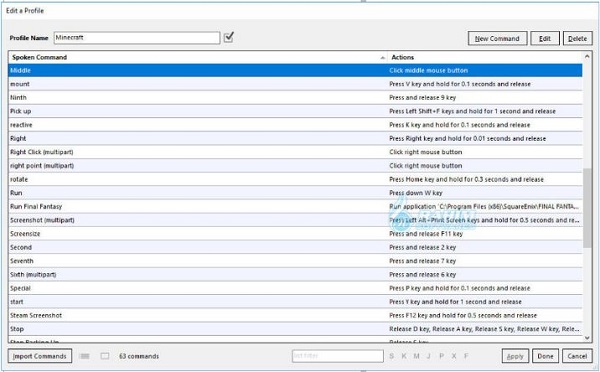The height and width of the screenshot is (372, 600).
Task: Select the reactive command row
Action: tap(295, 125)
